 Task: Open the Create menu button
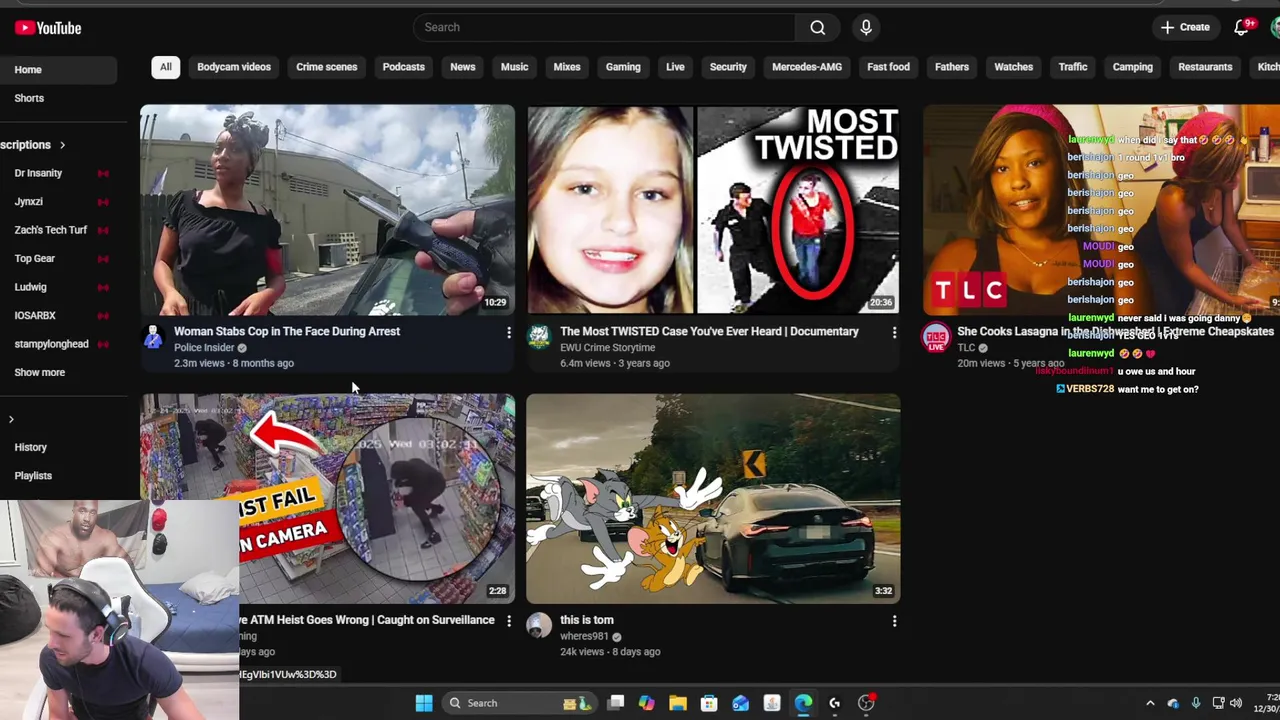(1185, 27)
